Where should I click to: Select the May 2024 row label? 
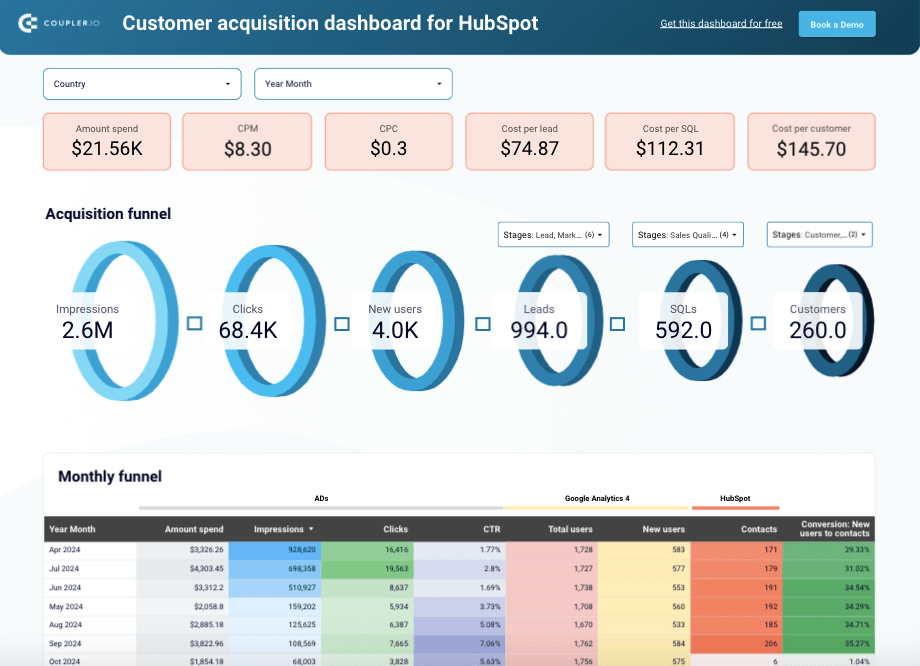tap(66, 606)
